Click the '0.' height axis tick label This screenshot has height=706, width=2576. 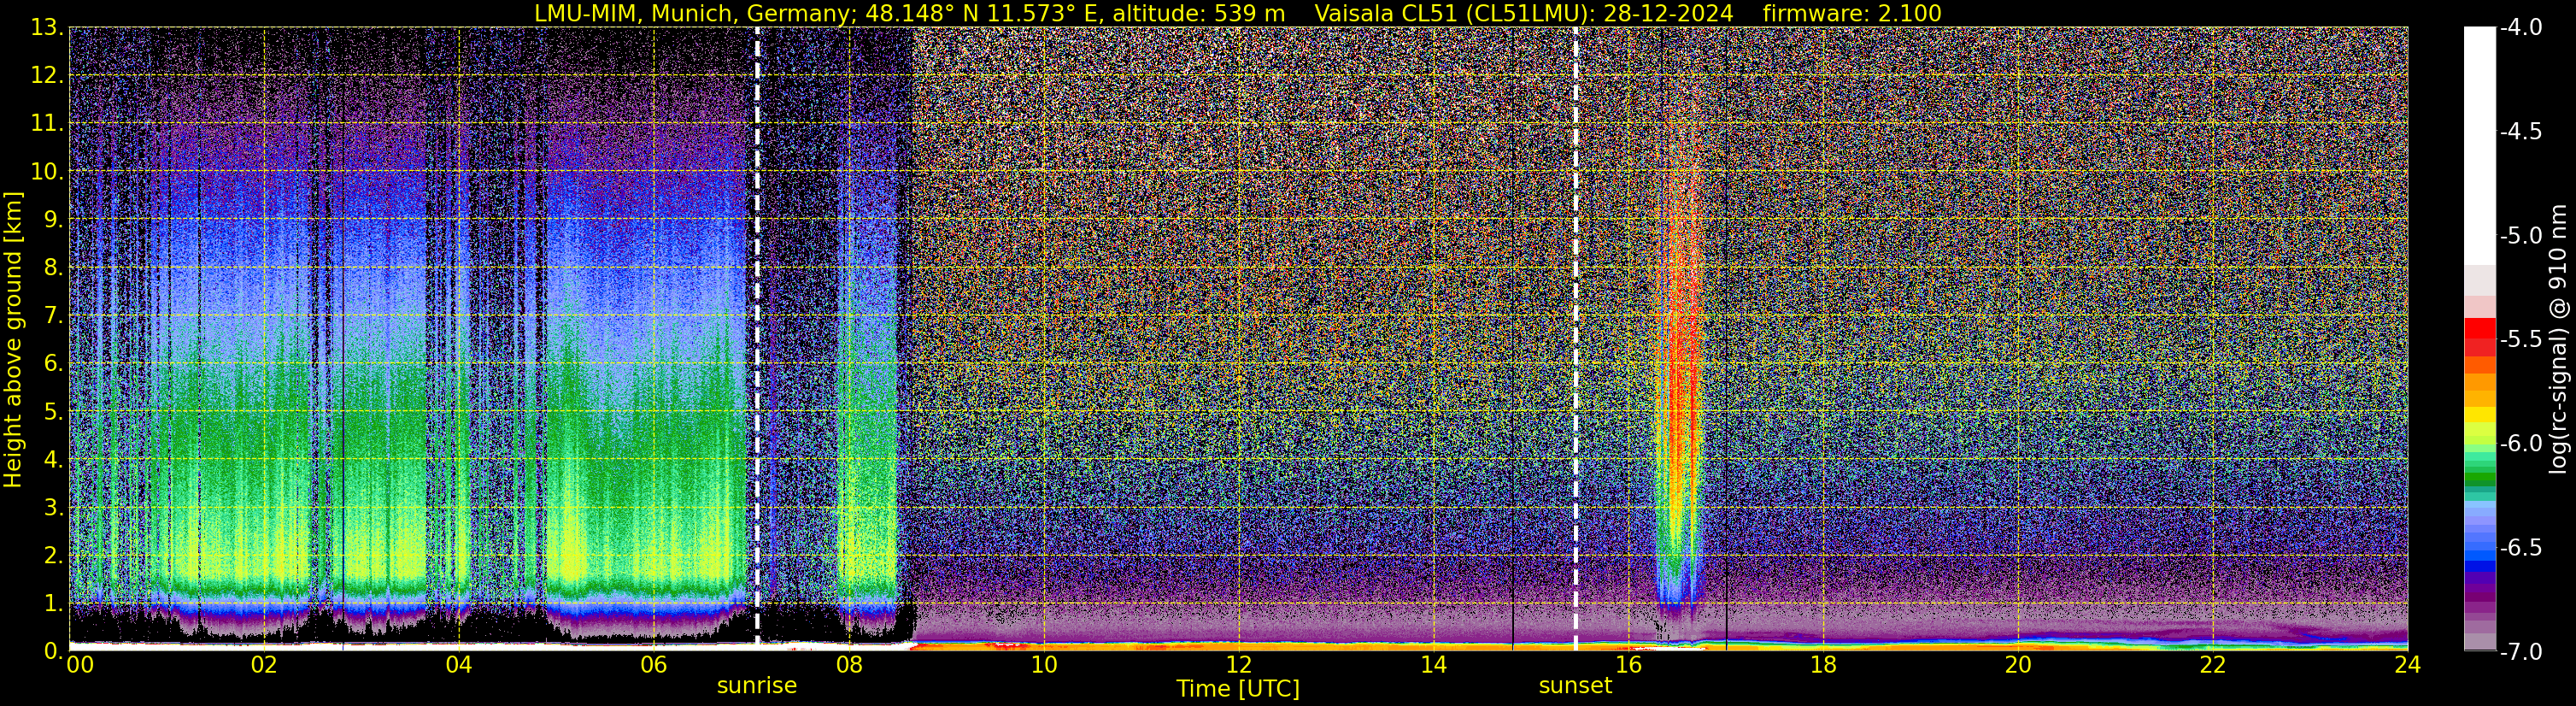pyautogui.click(x=53, y=651)
